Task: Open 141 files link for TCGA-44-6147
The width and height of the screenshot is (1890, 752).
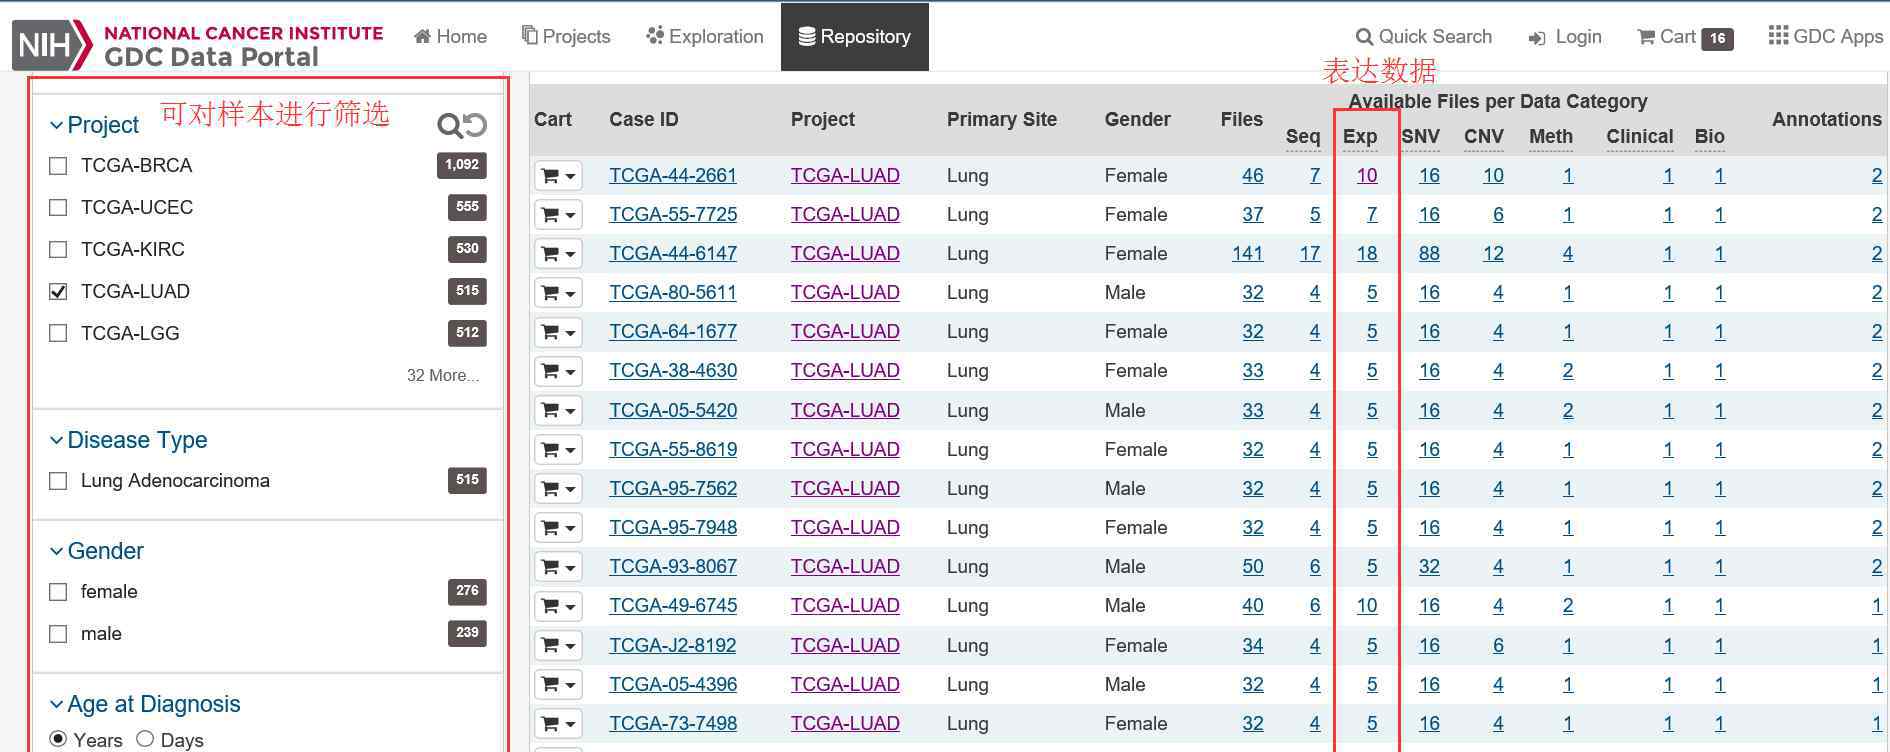Action: [x=1247, y=254]
